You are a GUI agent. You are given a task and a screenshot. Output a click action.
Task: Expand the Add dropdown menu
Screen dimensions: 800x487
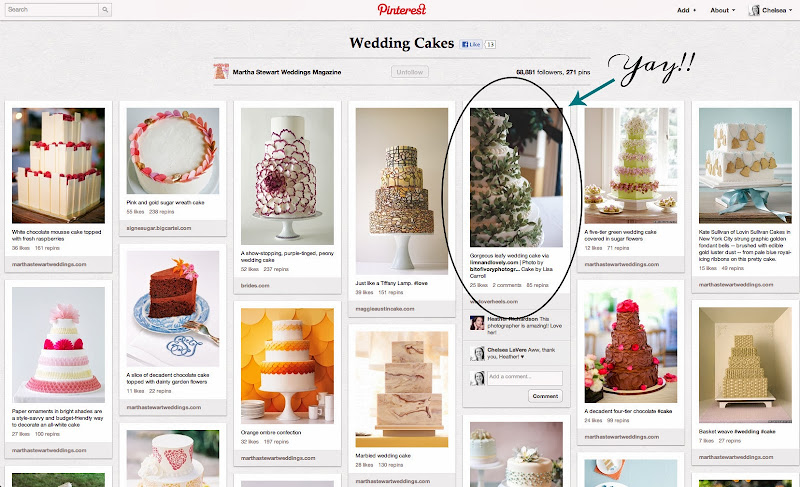coord(686,10)
